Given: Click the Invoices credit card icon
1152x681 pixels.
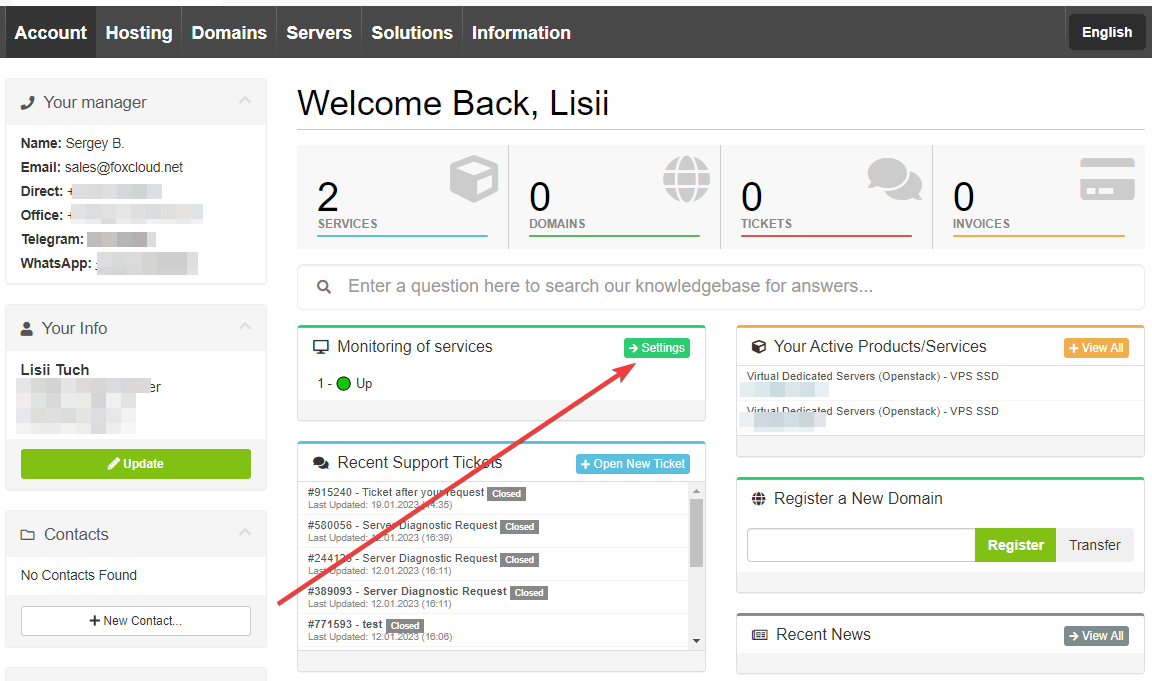Looking at the screenshot, I should tap(1107, 180).
